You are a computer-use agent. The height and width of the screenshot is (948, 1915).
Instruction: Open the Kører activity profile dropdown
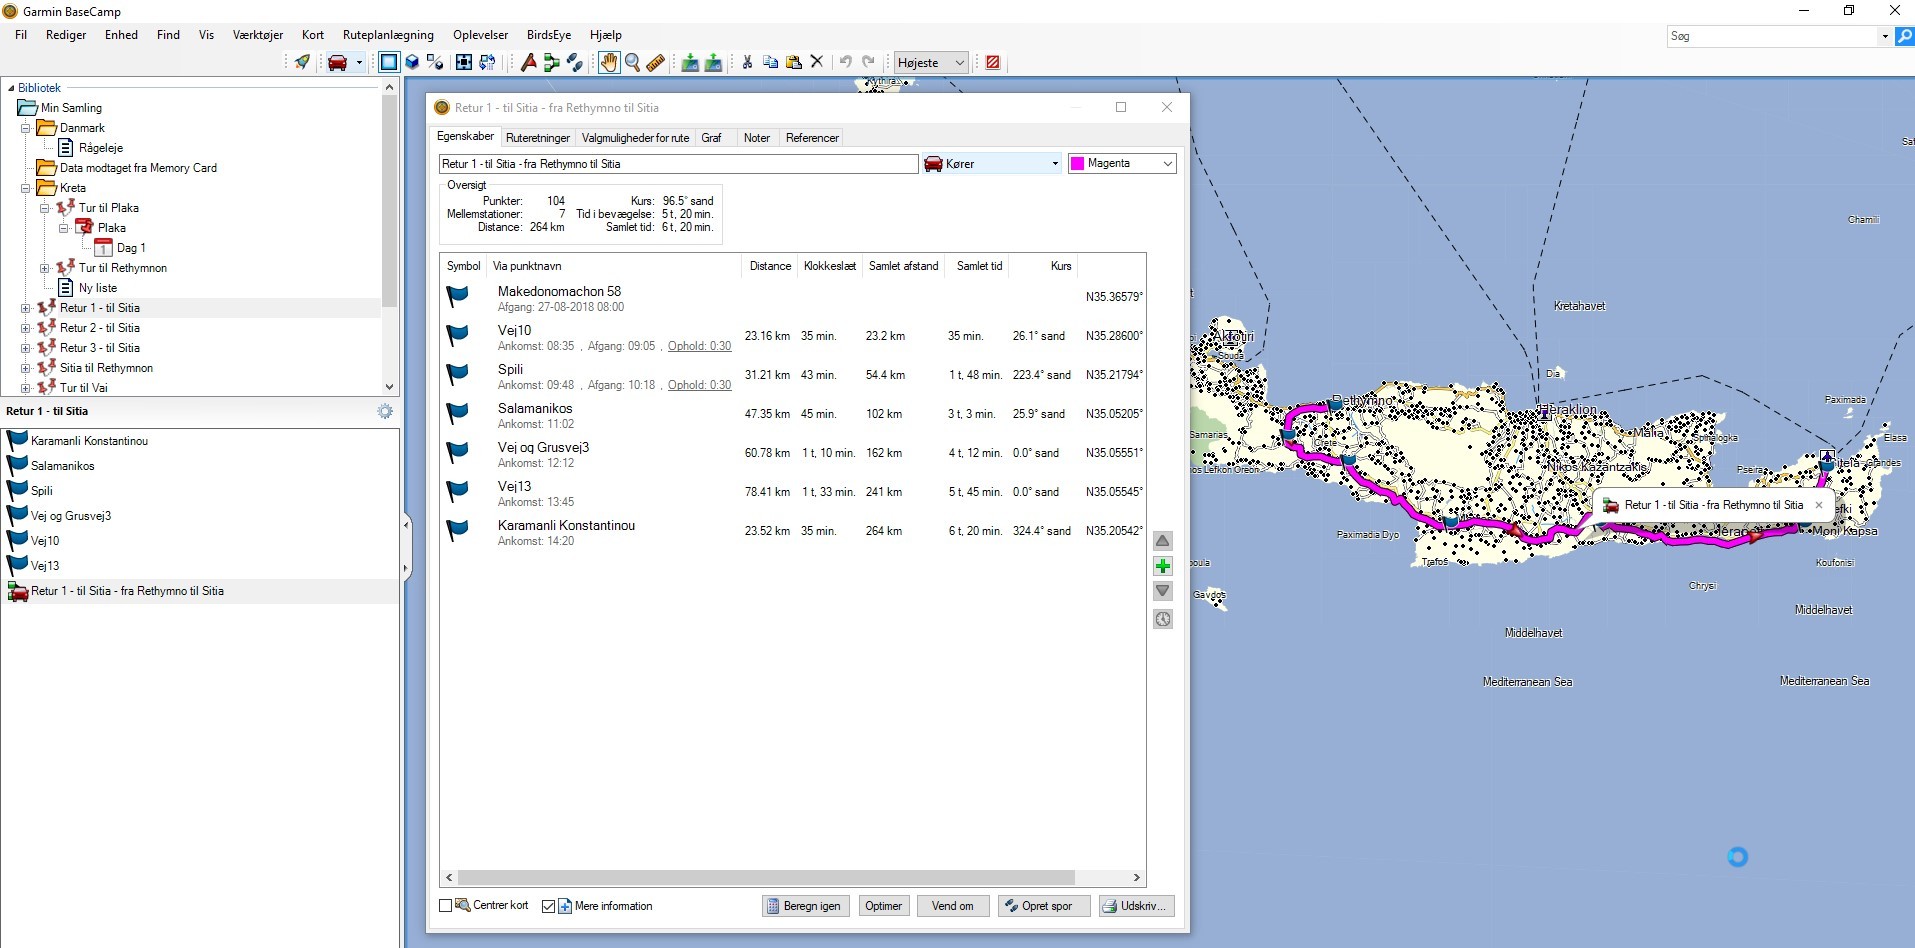[x=992, y=164]
